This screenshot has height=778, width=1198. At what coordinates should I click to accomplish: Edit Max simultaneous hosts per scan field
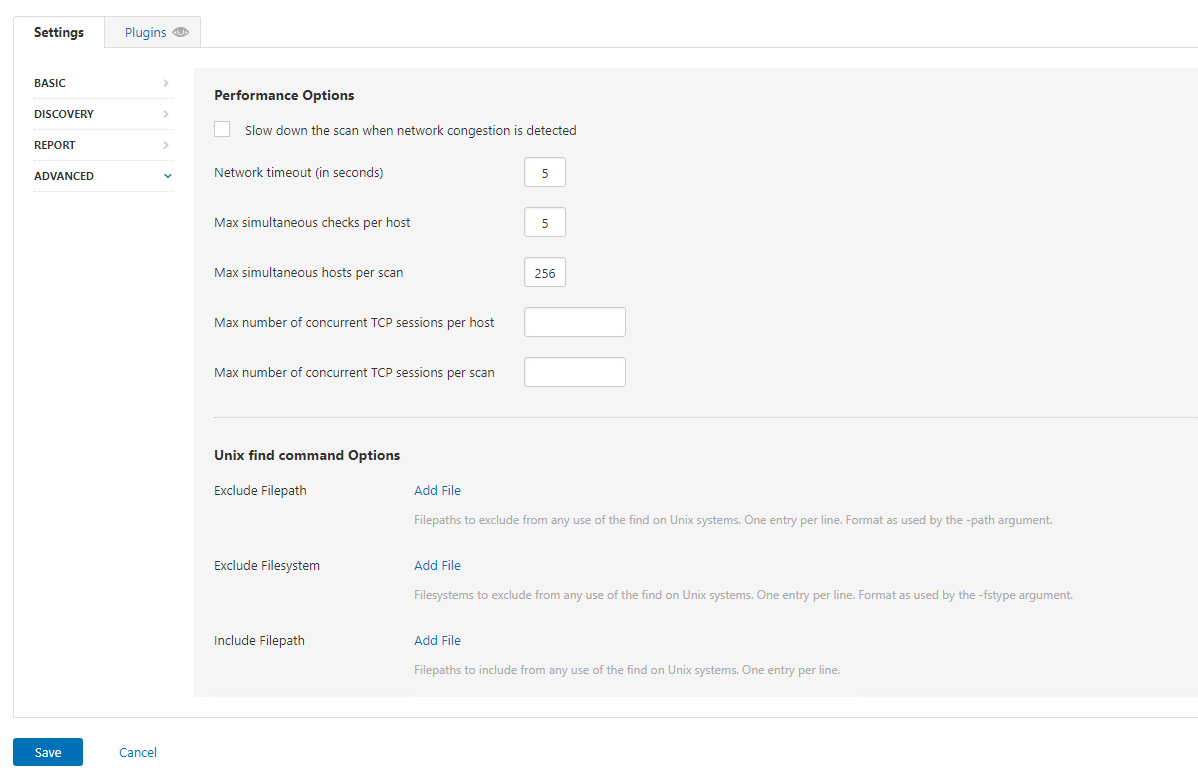545,273
